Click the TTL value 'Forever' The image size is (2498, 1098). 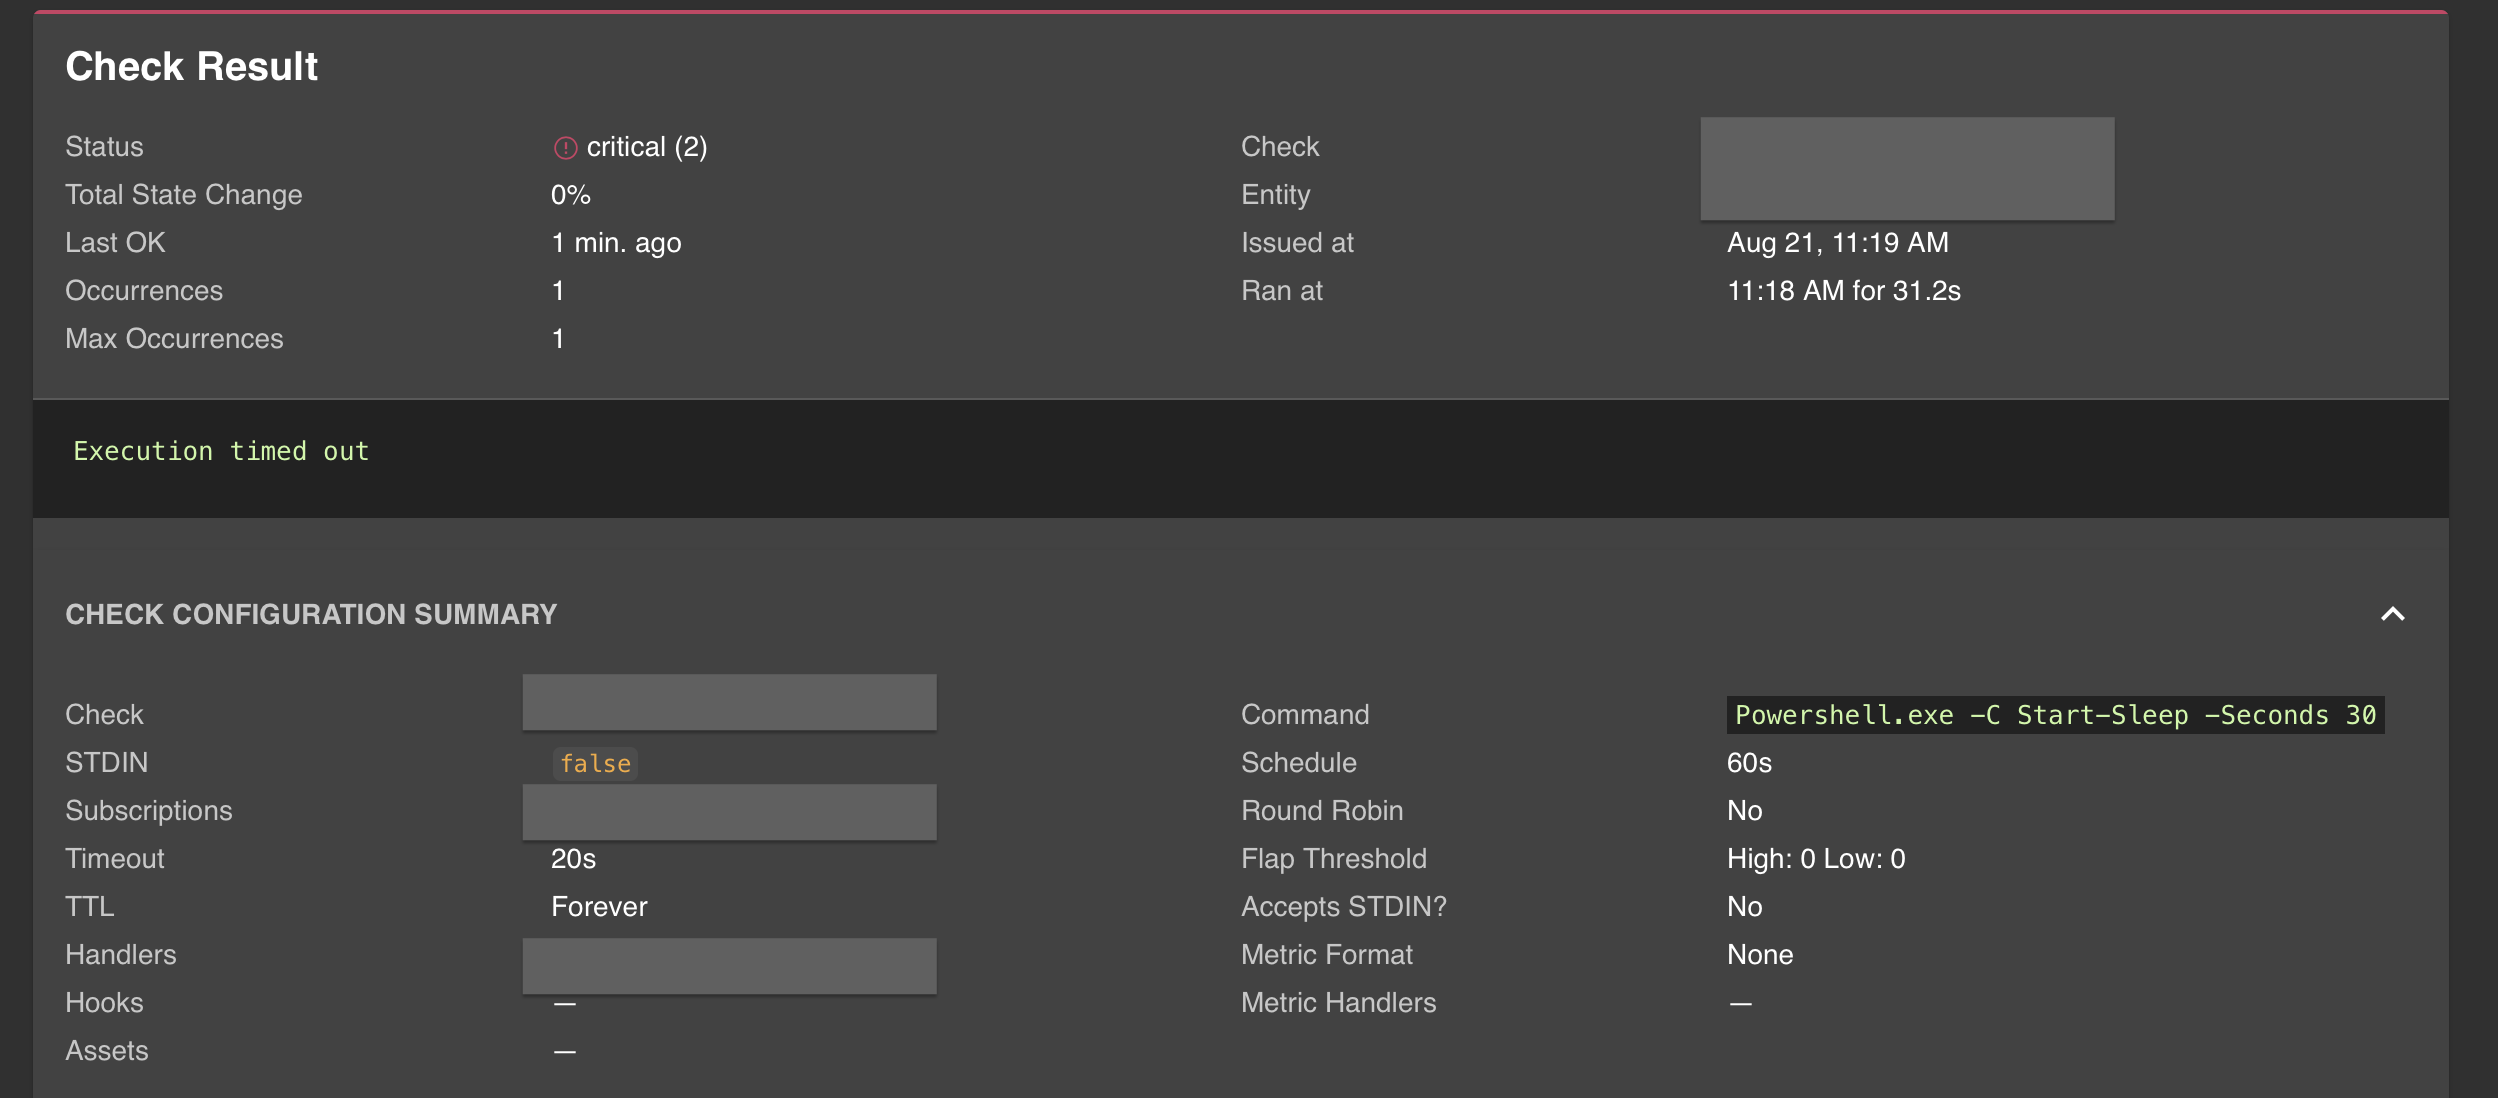(x=600, y=906)
